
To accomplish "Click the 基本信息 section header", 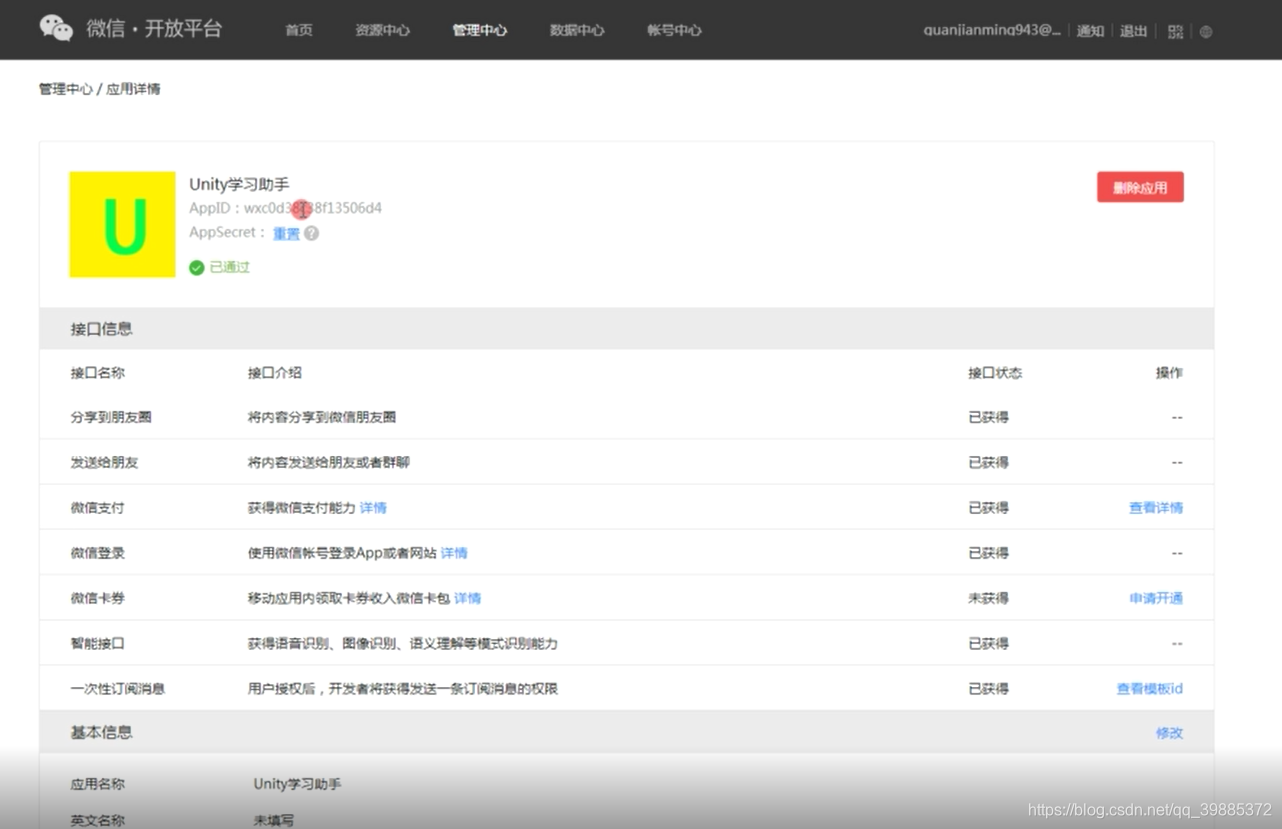I will (x=101, y=732).
